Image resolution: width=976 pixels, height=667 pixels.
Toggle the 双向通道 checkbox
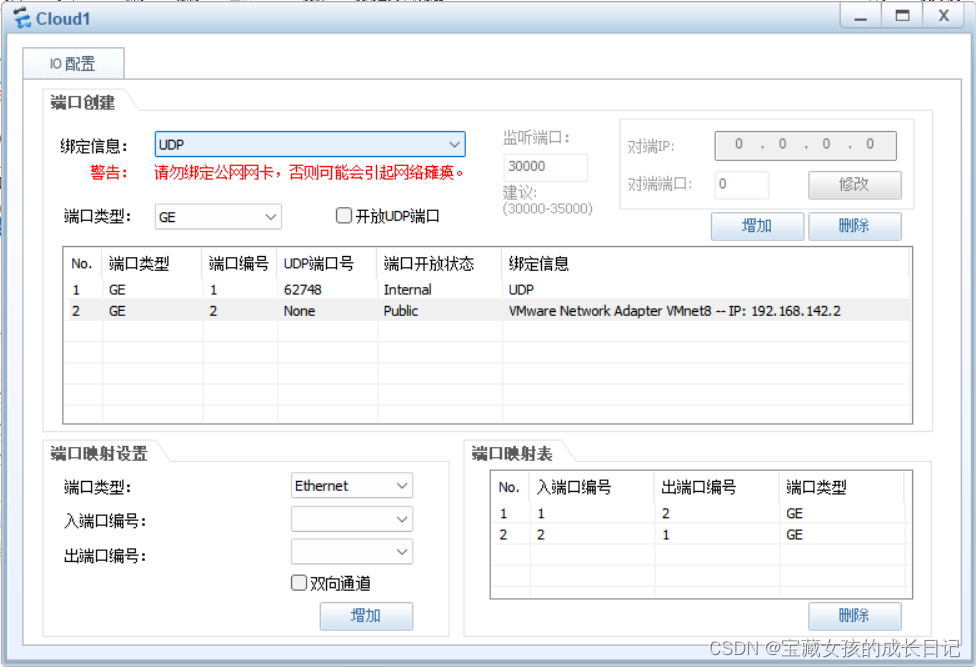click(x=299, y=583)
